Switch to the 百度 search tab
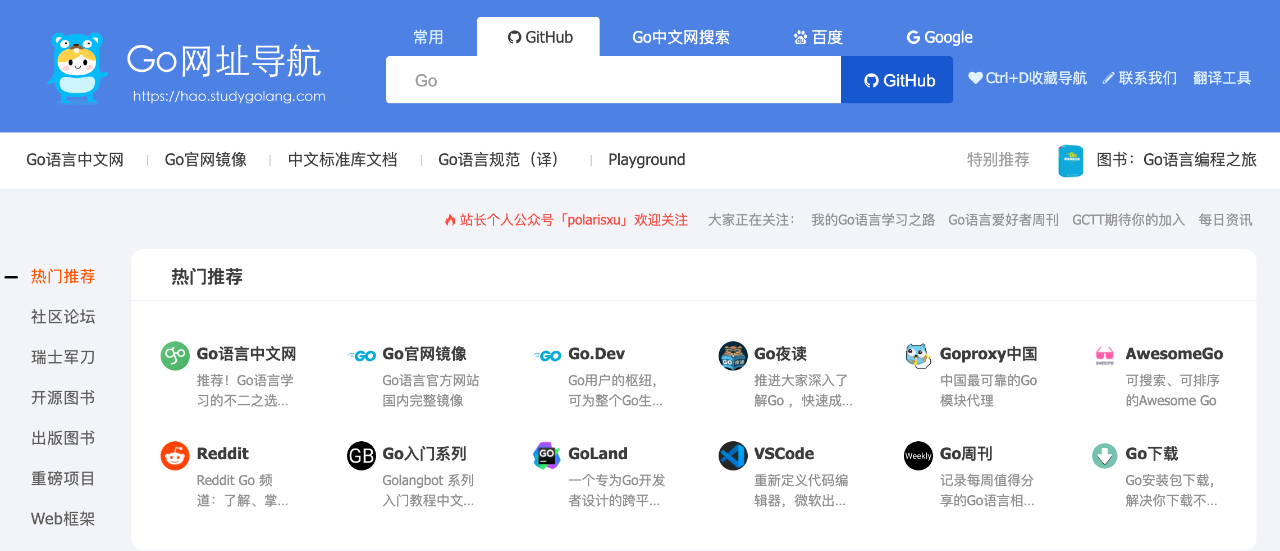Screen dimensions: 1280x551 tap(818, 37)
